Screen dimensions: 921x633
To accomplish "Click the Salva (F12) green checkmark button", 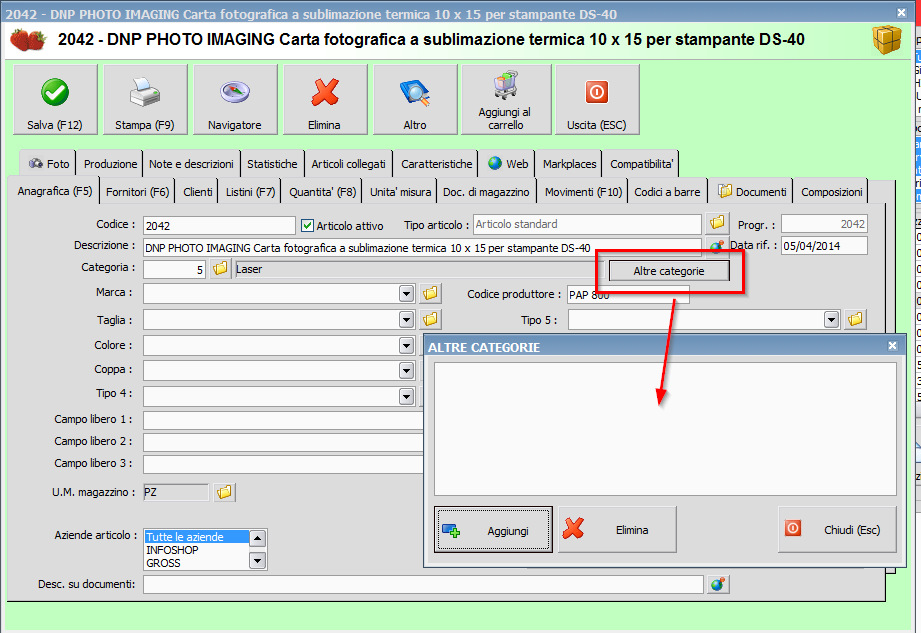I will [x=55, y=100].
